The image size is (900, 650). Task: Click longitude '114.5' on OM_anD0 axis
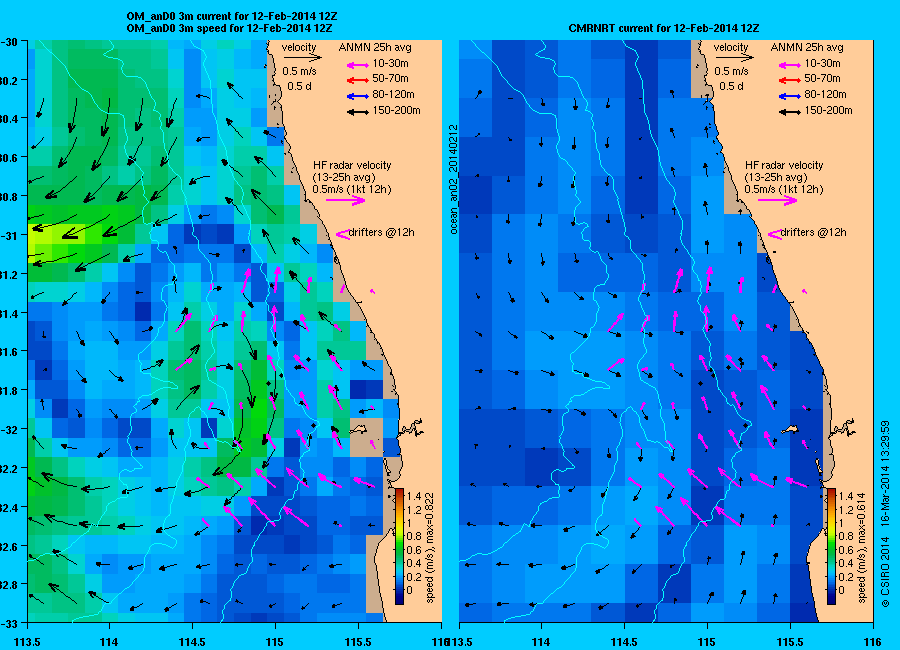(192, 642)
